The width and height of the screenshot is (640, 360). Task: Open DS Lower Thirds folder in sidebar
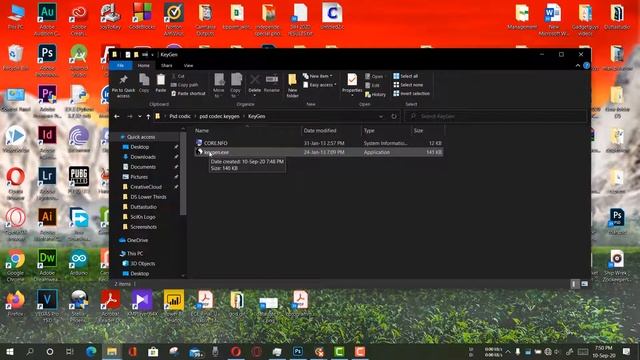click(x=148, y=197)
